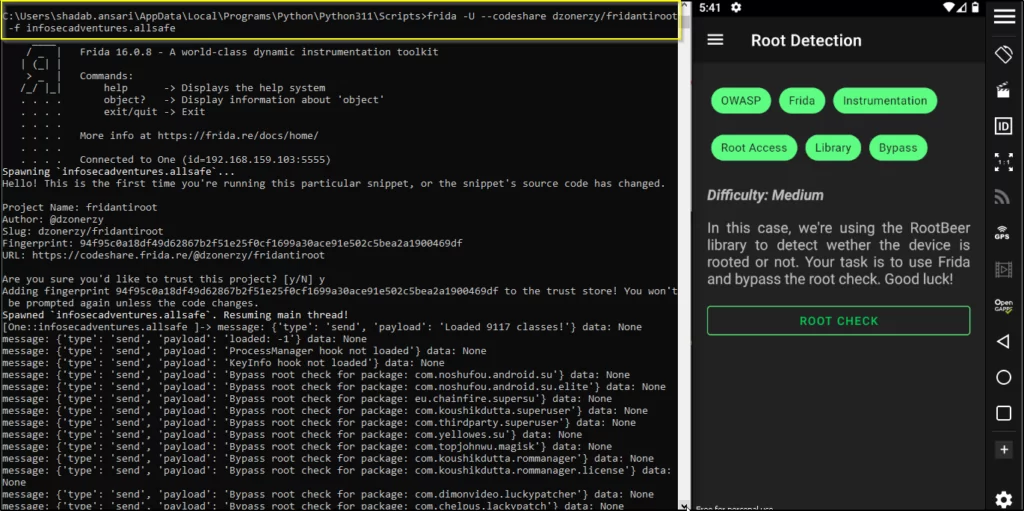Click the Difficulty: Medium label

click(765, 195)
